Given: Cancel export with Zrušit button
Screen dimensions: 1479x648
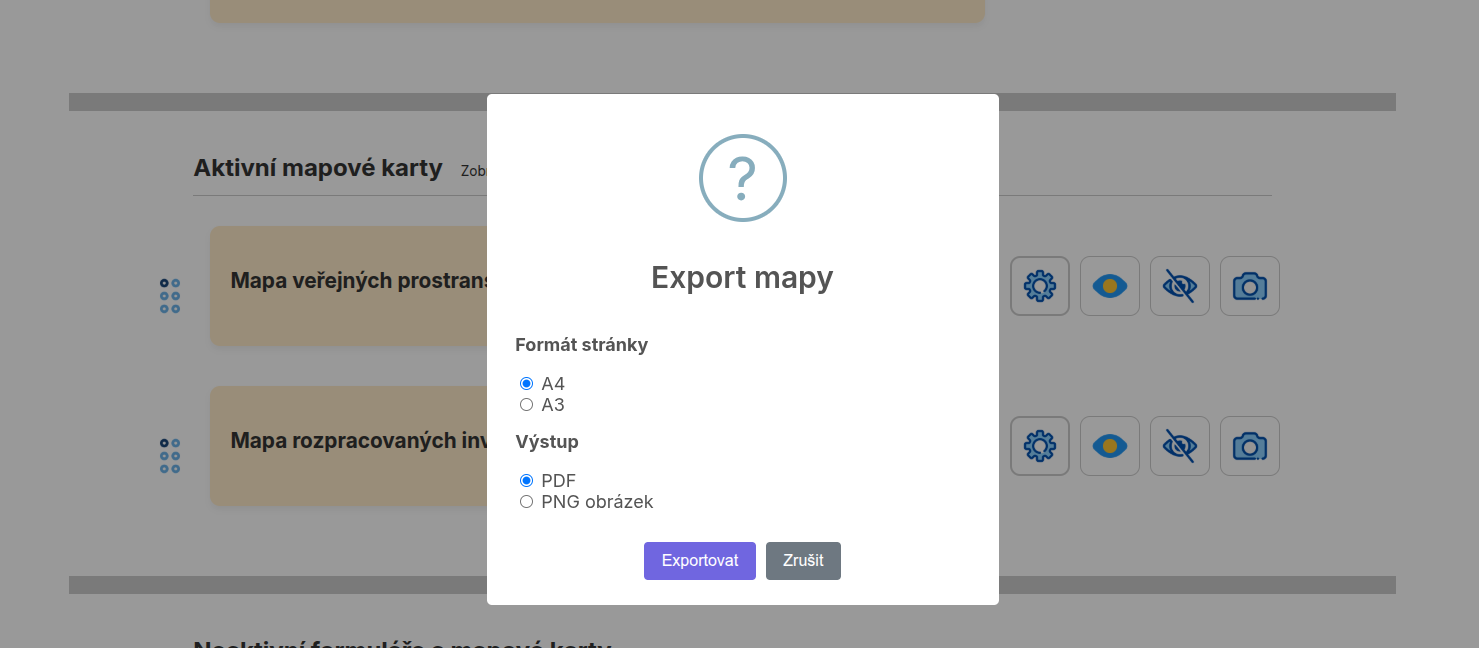Looking at the screenshot, I should [x=803, y=561].
